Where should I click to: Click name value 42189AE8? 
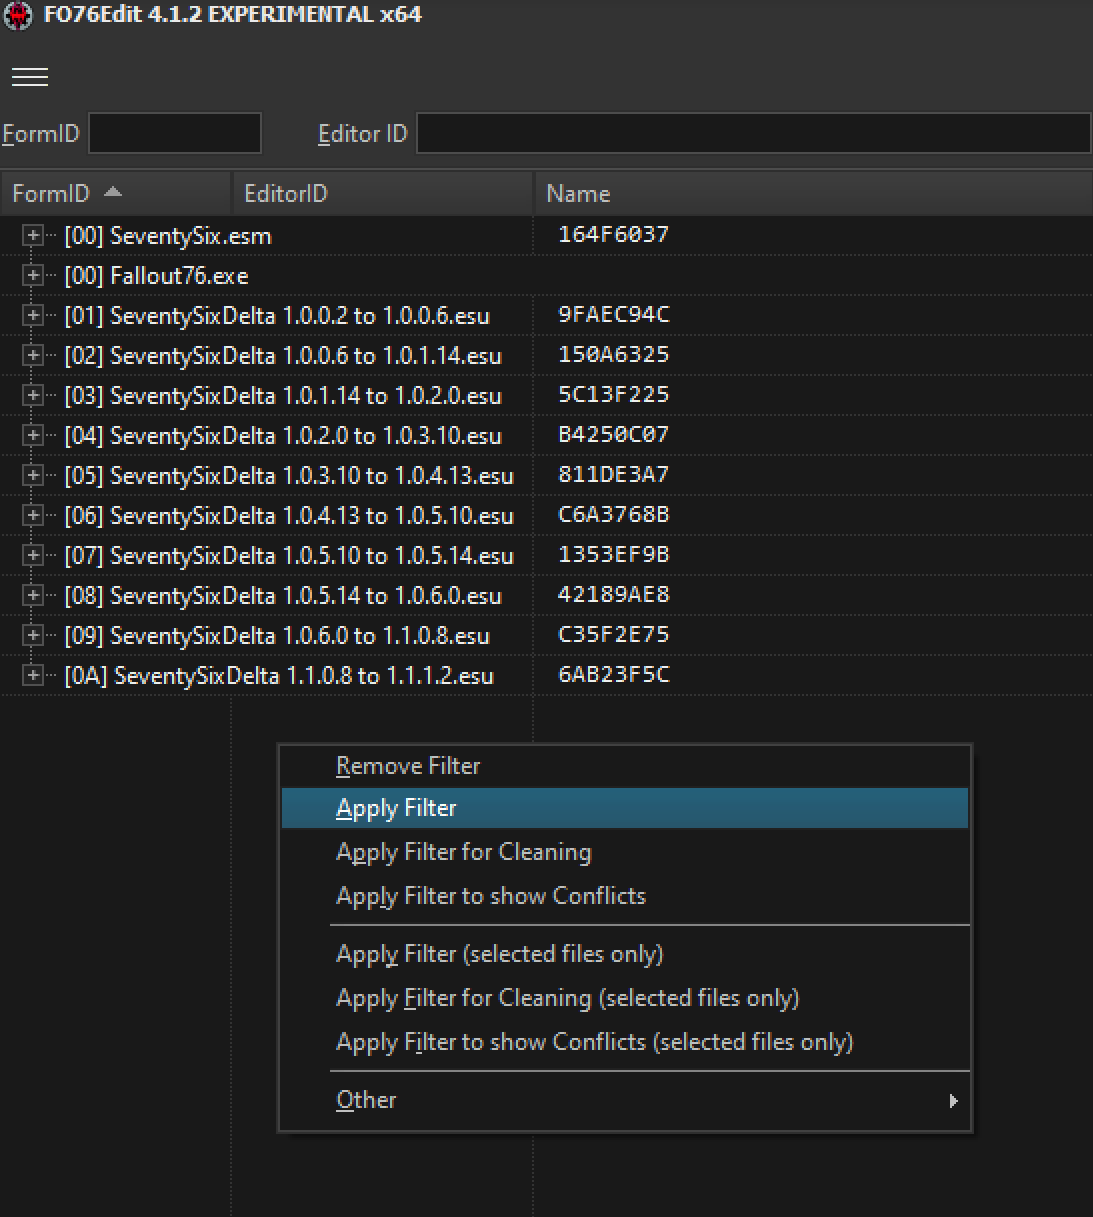613,594
